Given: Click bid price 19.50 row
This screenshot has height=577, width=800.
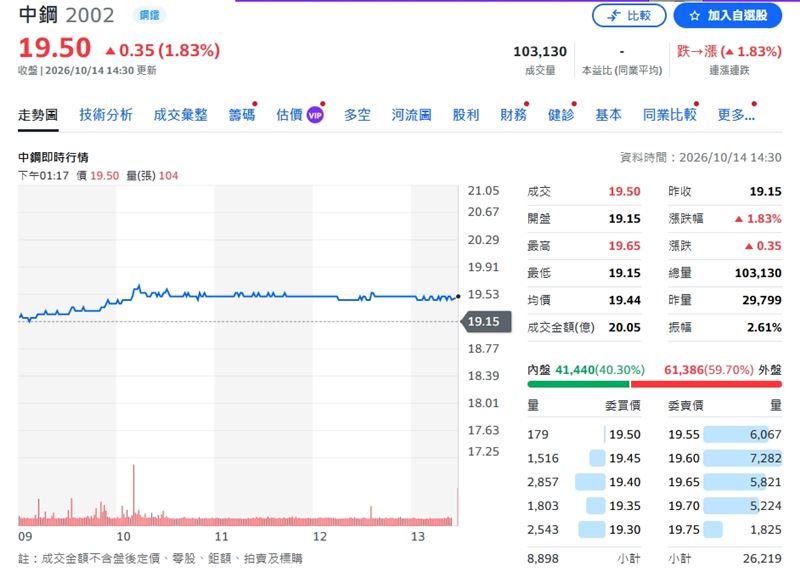Looking at the screenshot, I should pos(584,434).
